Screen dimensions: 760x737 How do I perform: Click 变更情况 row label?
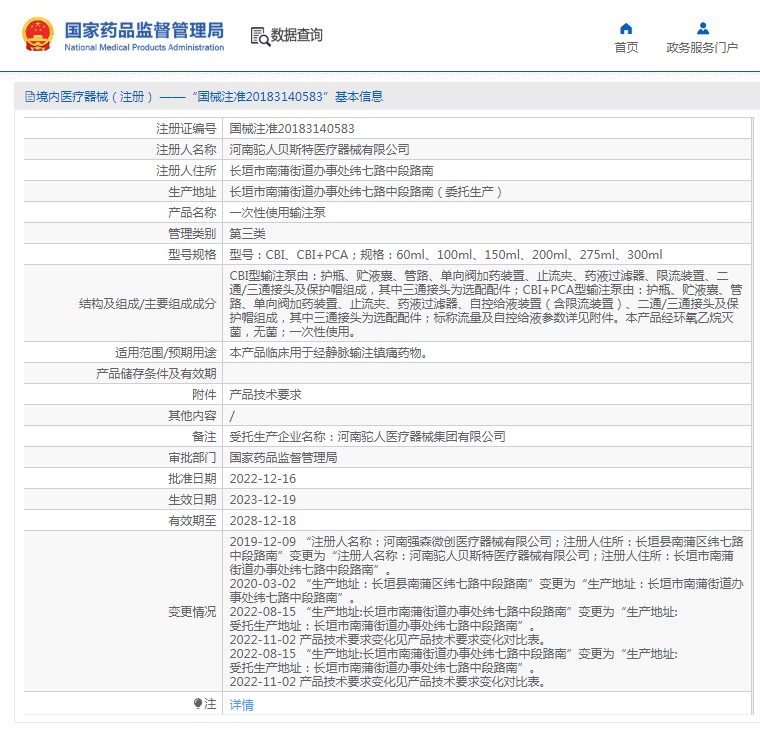click(x=192, y=612)
